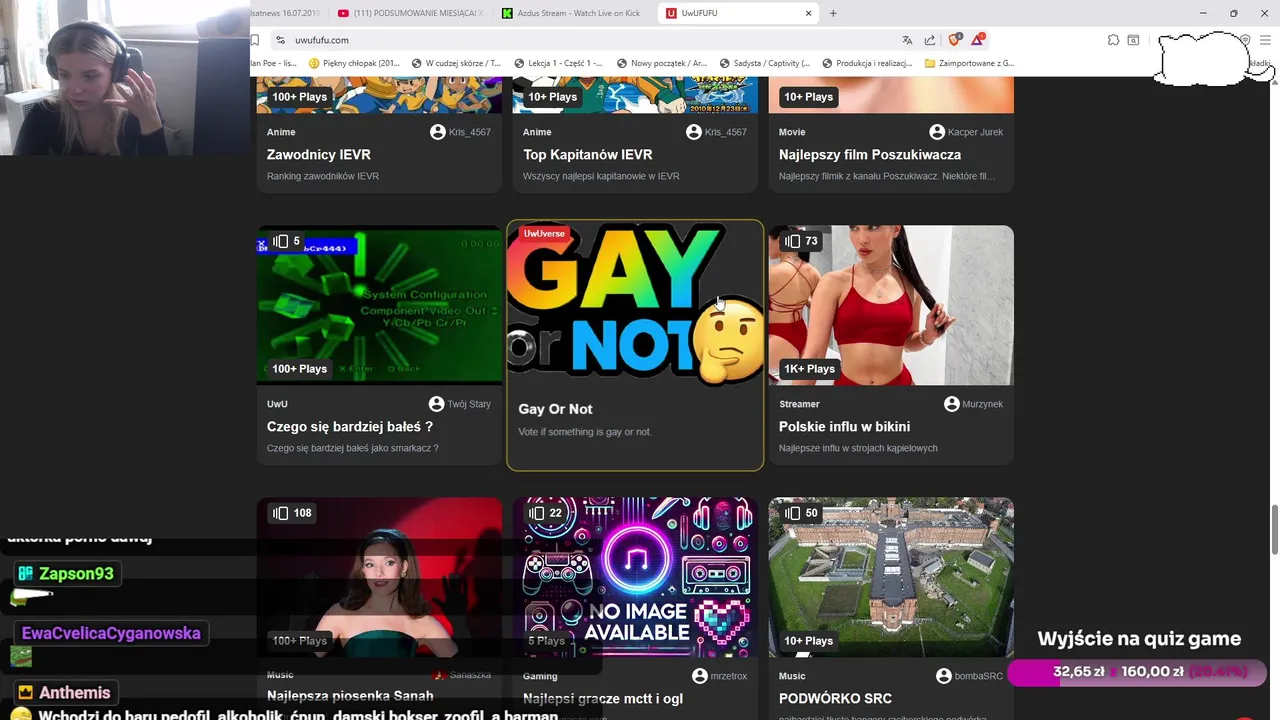Click the Twój Stary author name

(469, 404)
